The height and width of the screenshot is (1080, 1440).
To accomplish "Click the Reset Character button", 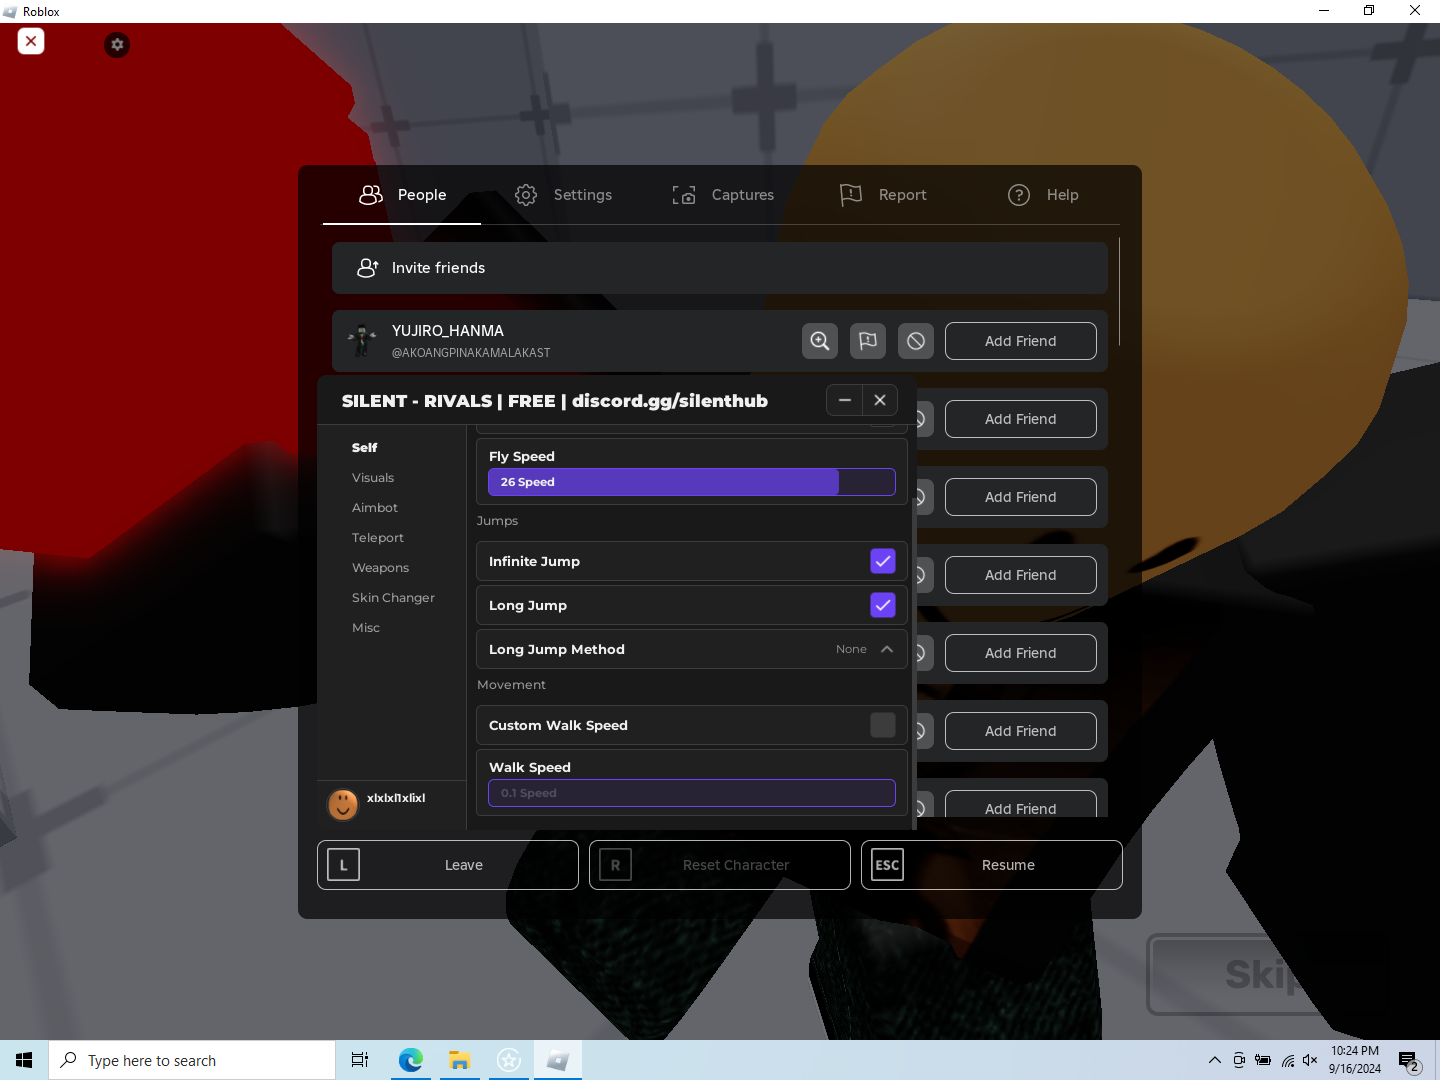I will click(720, 865).
